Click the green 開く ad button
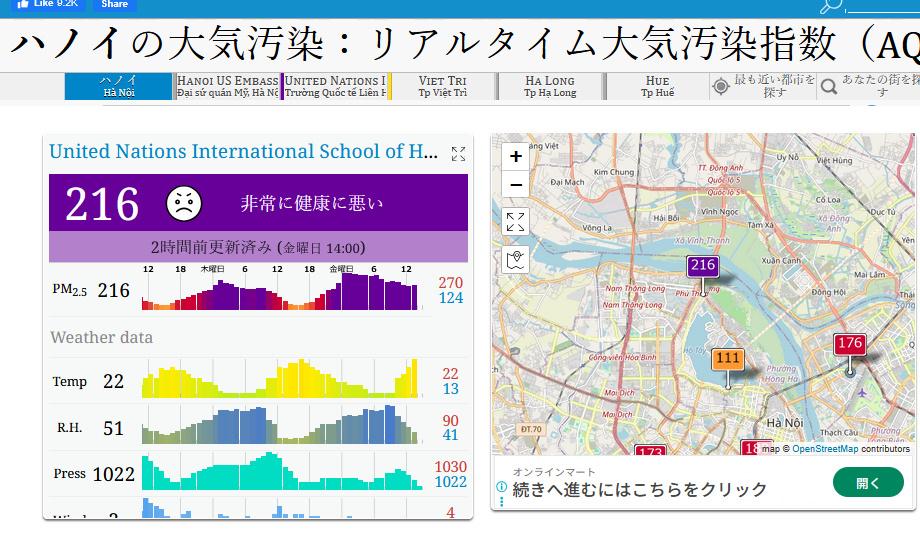Viewport: 920px width, 547px height. (867, 483)
